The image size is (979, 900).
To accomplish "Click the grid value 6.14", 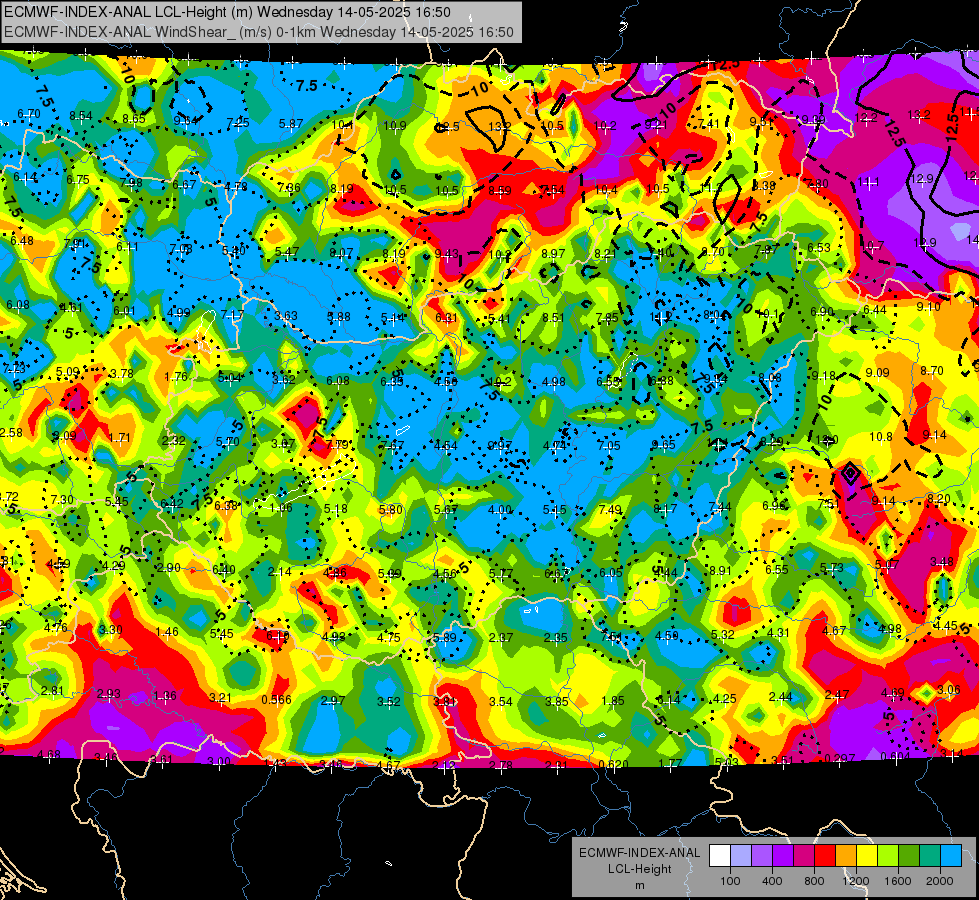I will coord(25,177).
